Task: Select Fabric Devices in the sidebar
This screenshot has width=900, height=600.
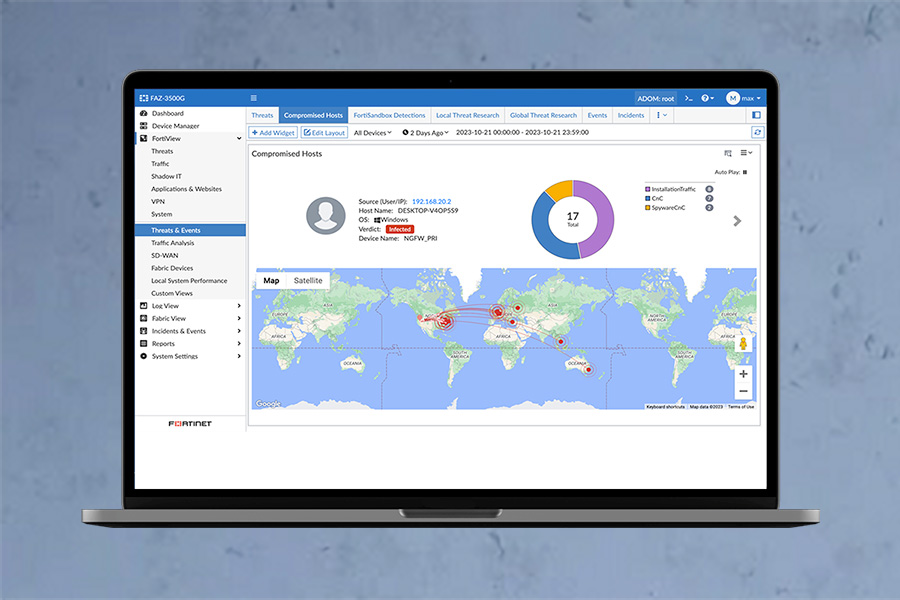Action: [172, 268]
